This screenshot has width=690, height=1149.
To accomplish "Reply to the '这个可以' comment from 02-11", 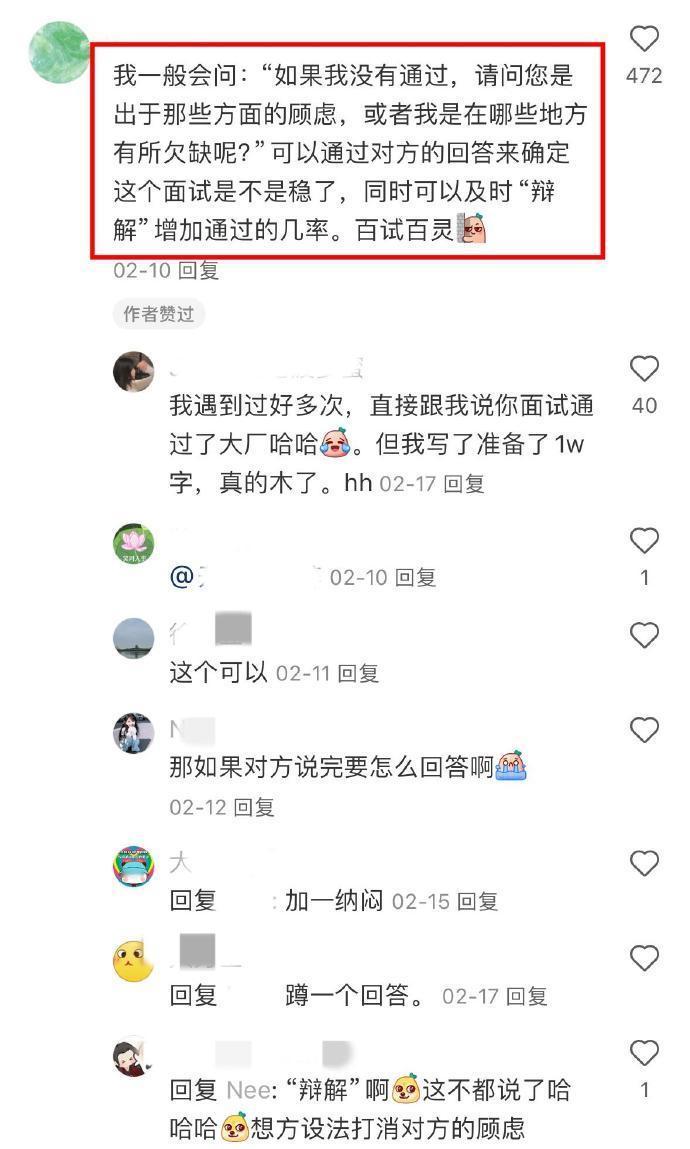I will pos(358,673).
